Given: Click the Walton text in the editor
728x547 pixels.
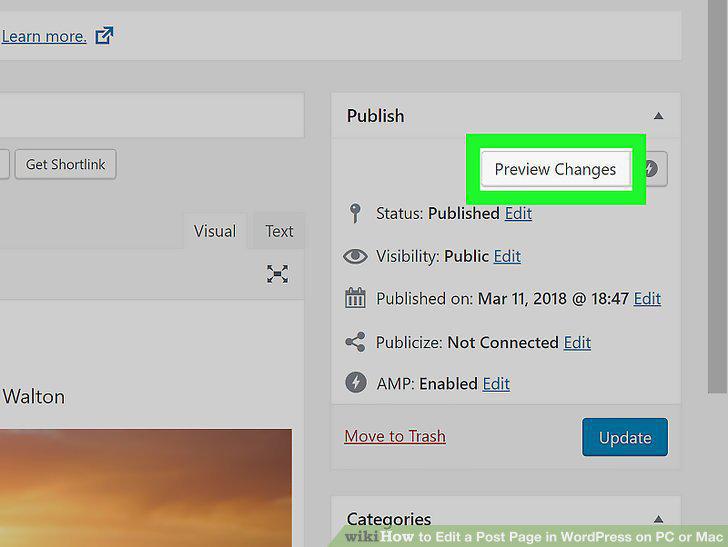Looking at the screenshot, I should pyautogui.click(x=34, y=397).
